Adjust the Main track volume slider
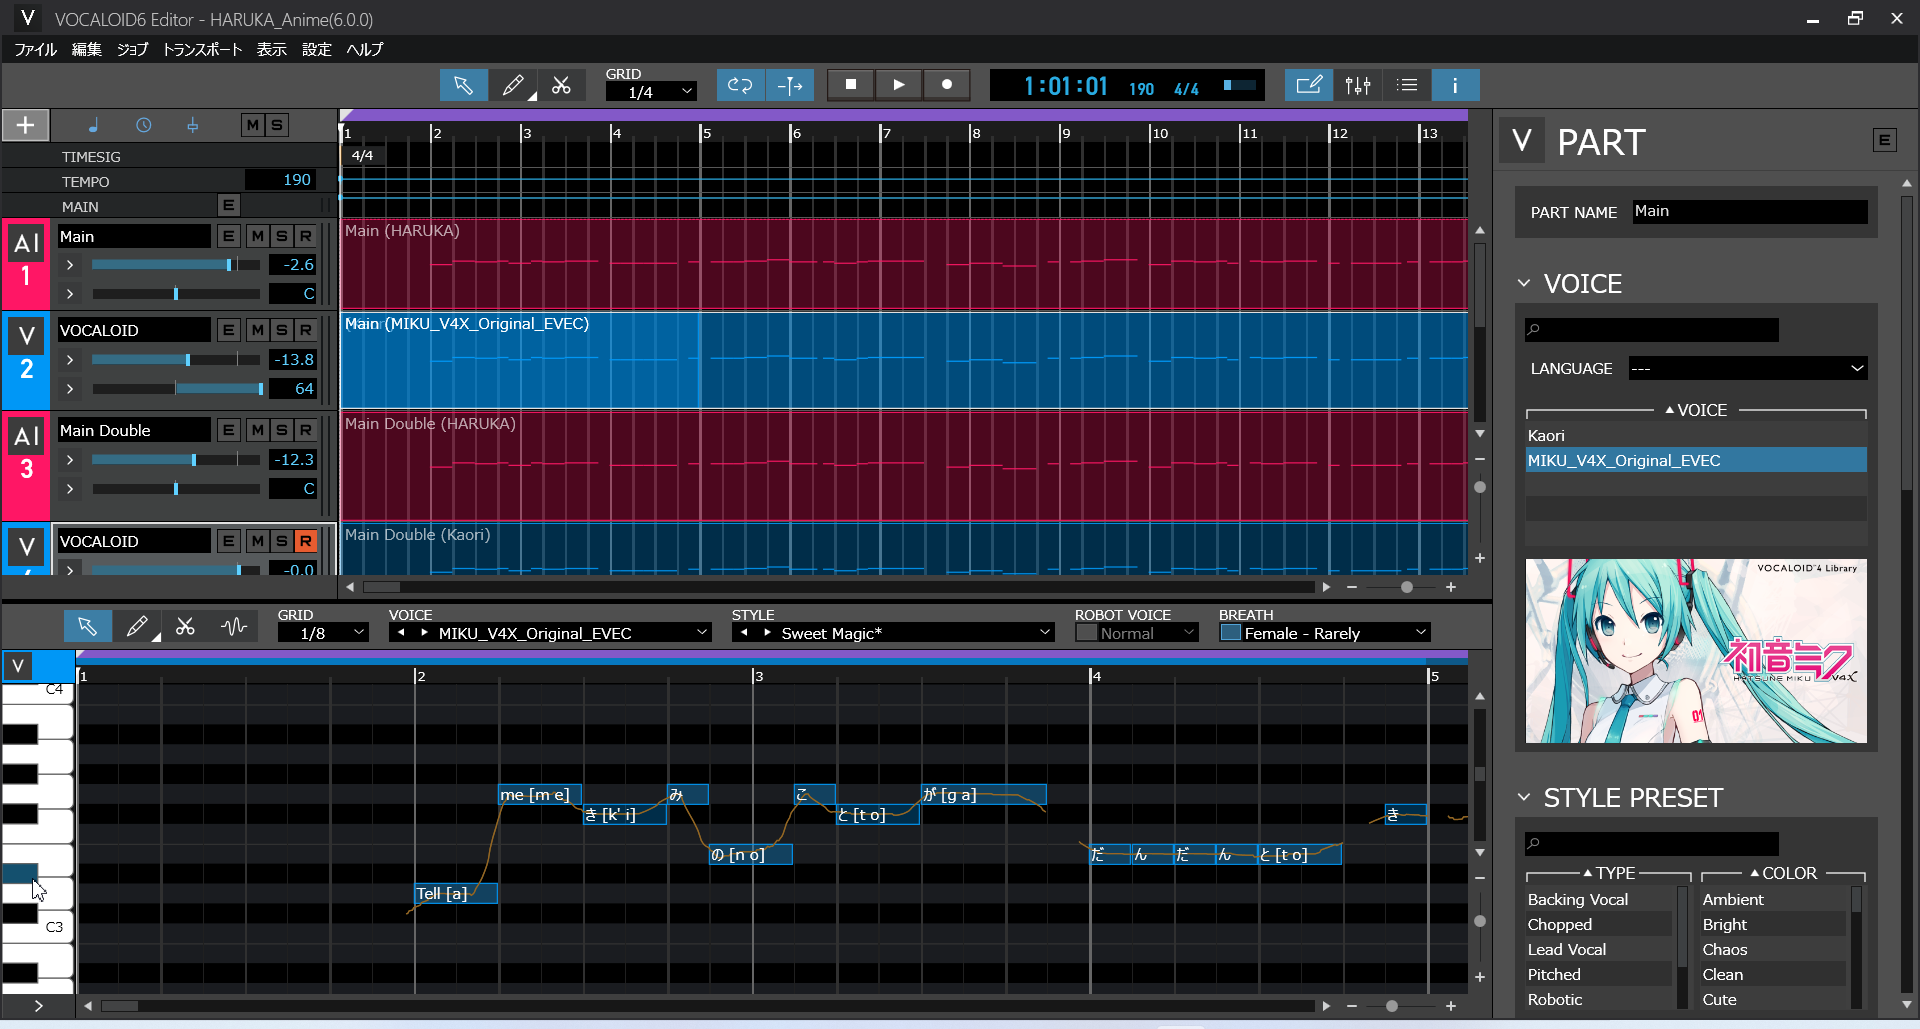Viewport: 1920px width, 1029px height. (x=175, y=265)
